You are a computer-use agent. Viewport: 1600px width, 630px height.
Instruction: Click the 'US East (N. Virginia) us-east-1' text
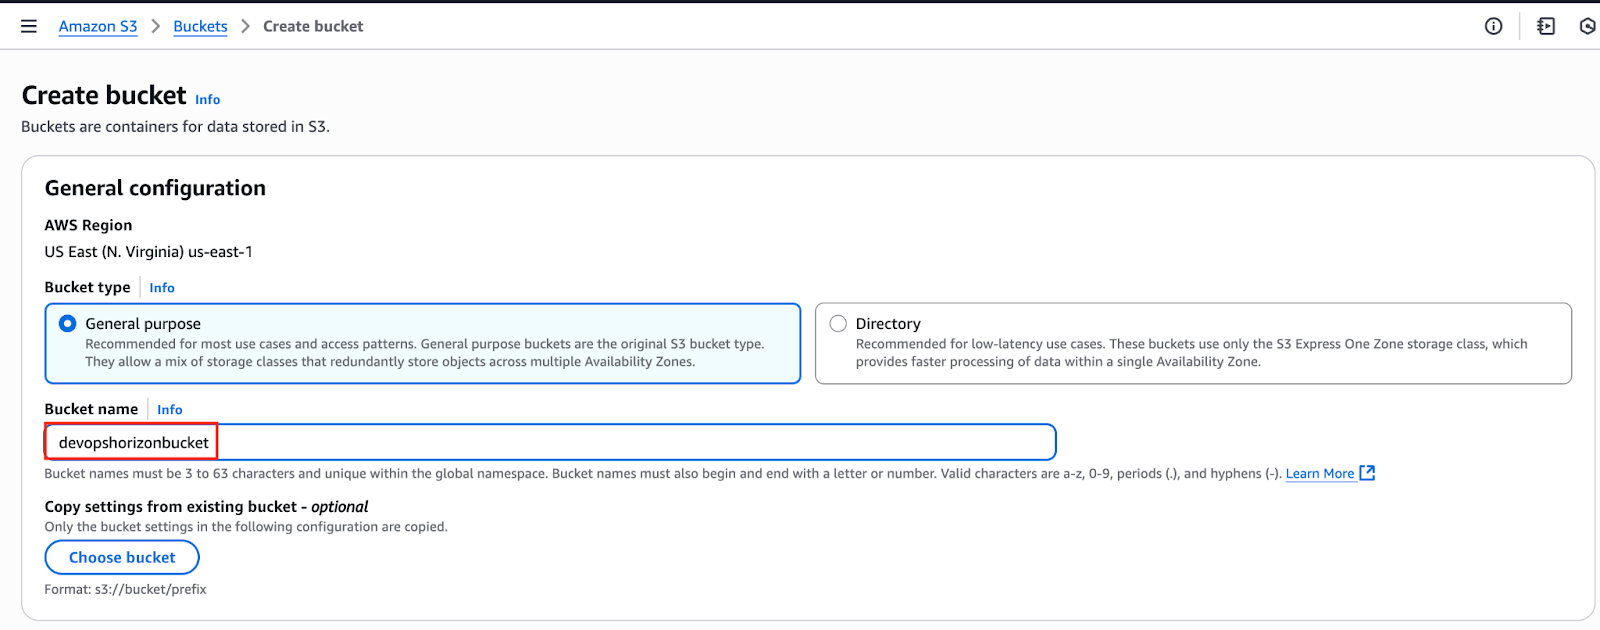point(148,252)
